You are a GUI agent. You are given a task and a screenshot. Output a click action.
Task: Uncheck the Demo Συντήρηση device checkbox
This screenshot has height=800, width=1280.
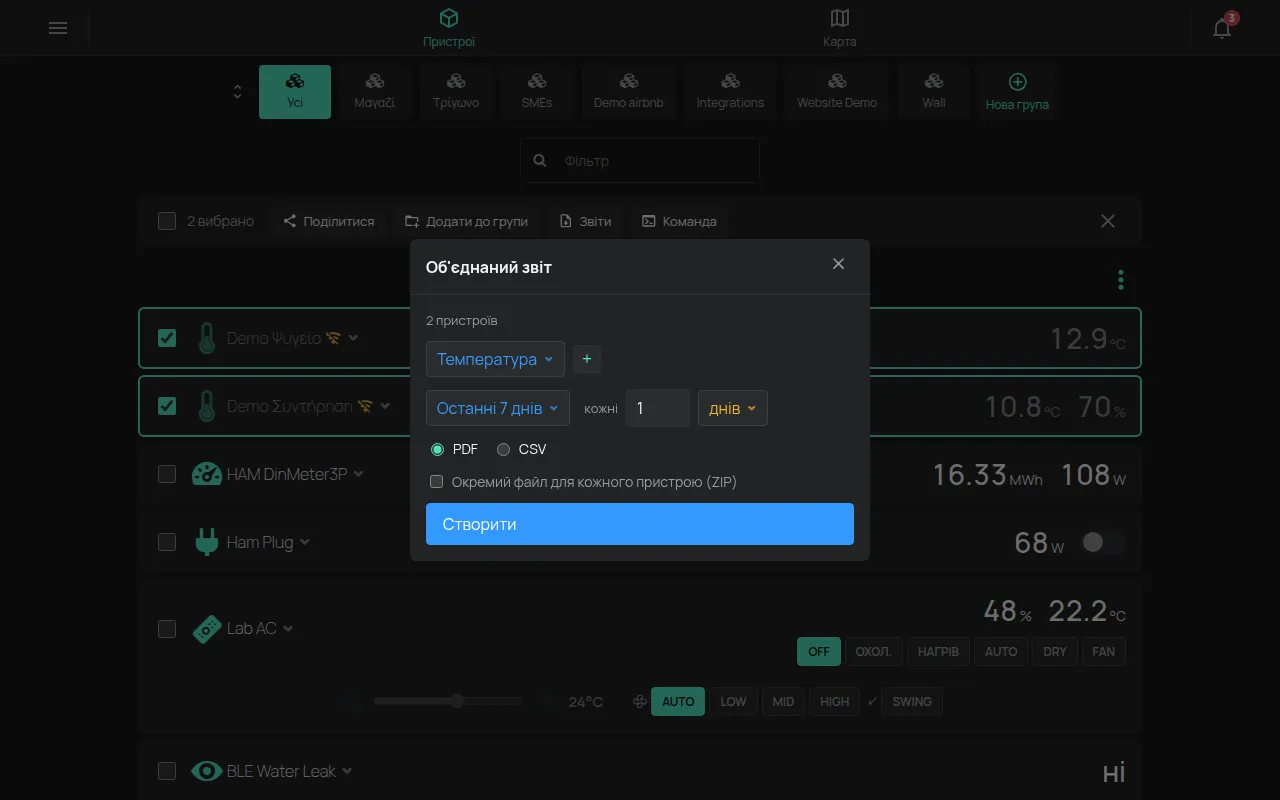coord(167,406)
